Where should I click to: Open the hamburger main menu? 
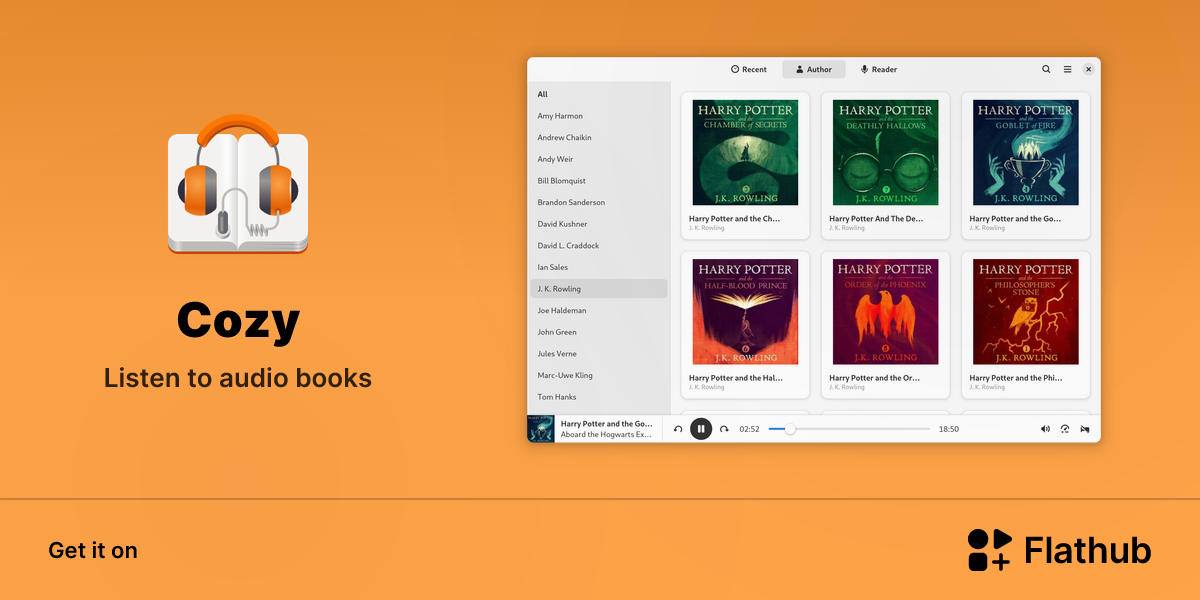(1067, 69)
